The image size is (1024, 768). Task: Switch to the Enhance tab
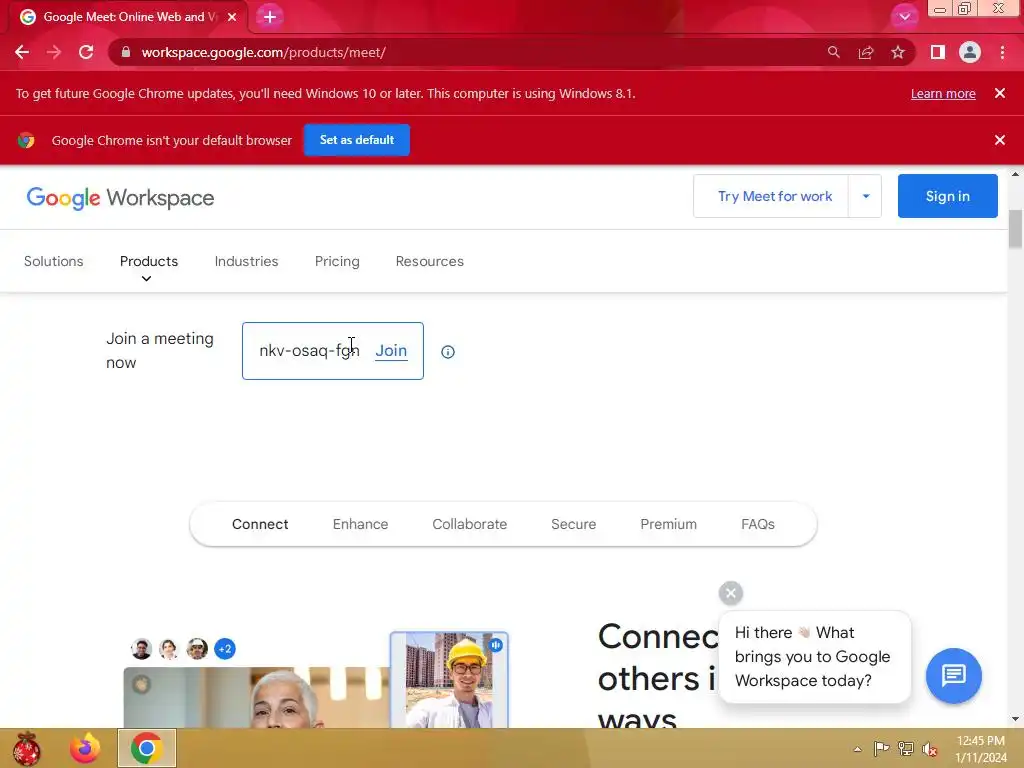coord(360,524)
